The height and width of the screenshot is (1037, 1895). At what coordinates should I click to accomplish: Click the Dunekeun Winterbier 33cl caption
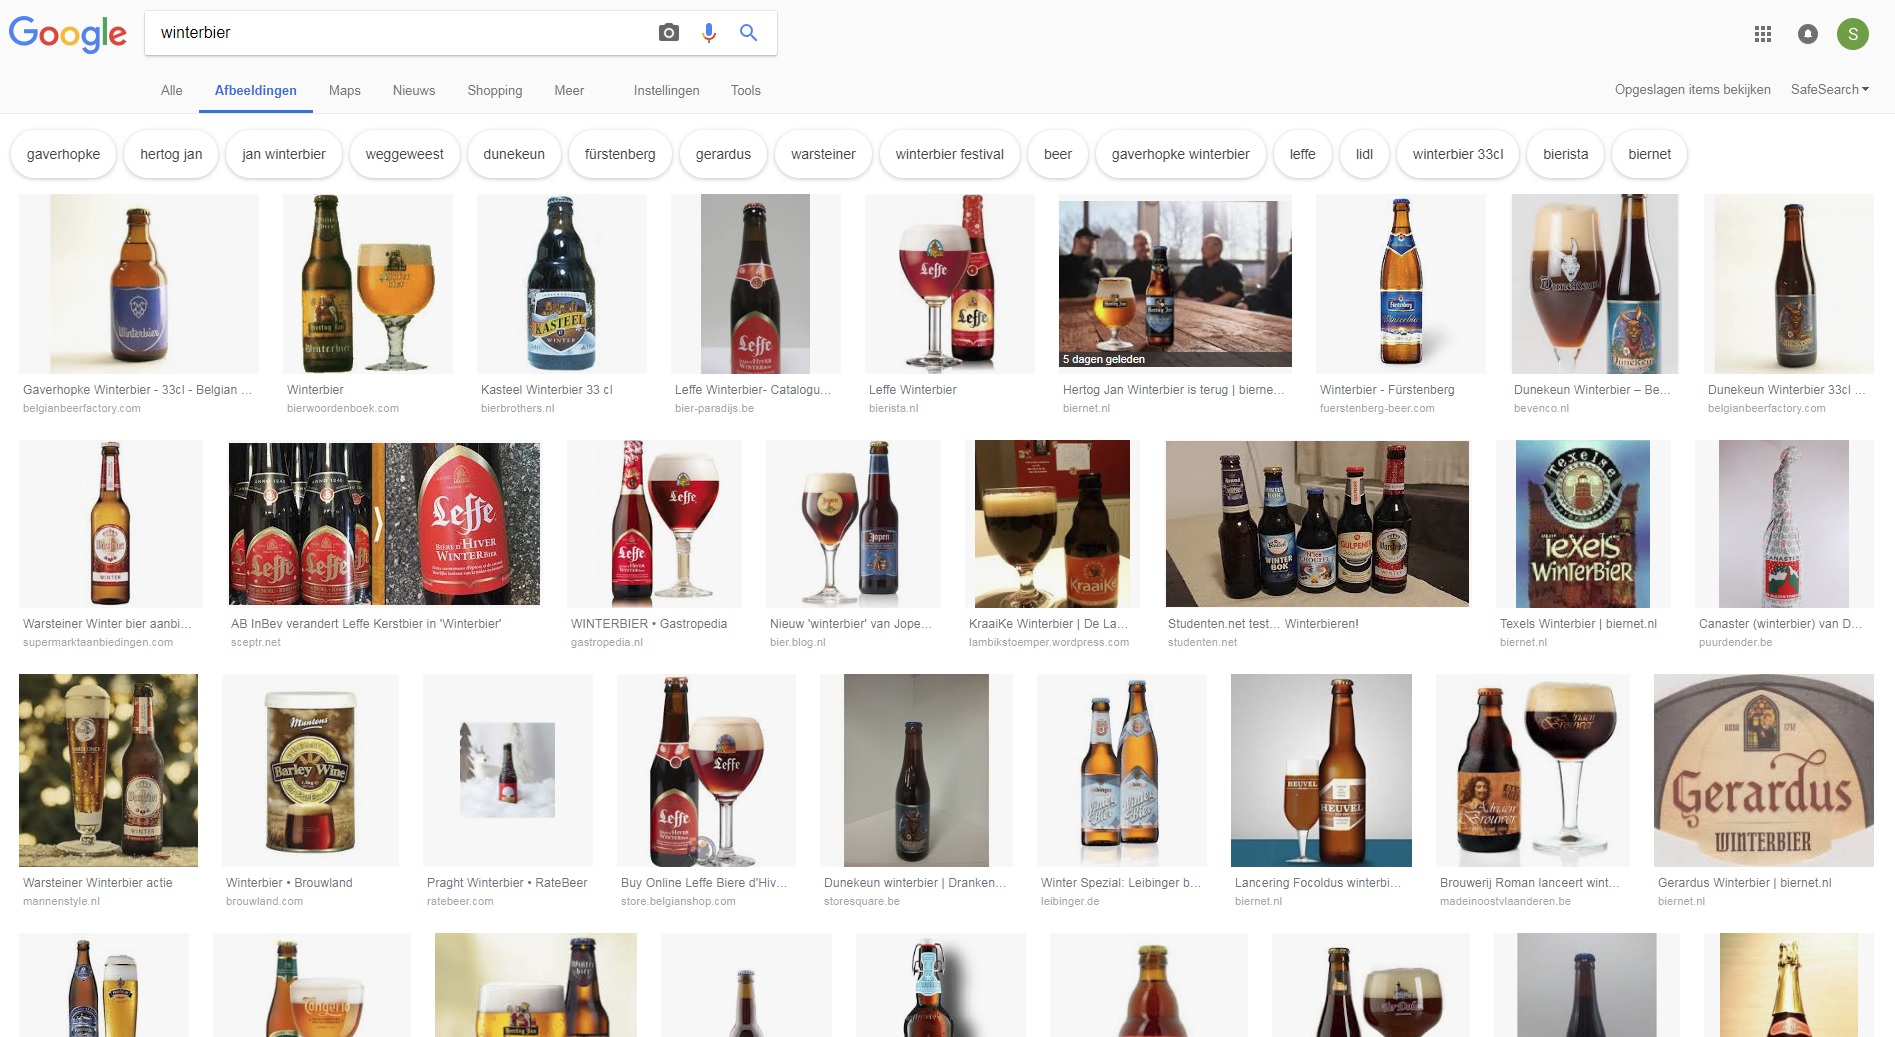point(1786,390)
